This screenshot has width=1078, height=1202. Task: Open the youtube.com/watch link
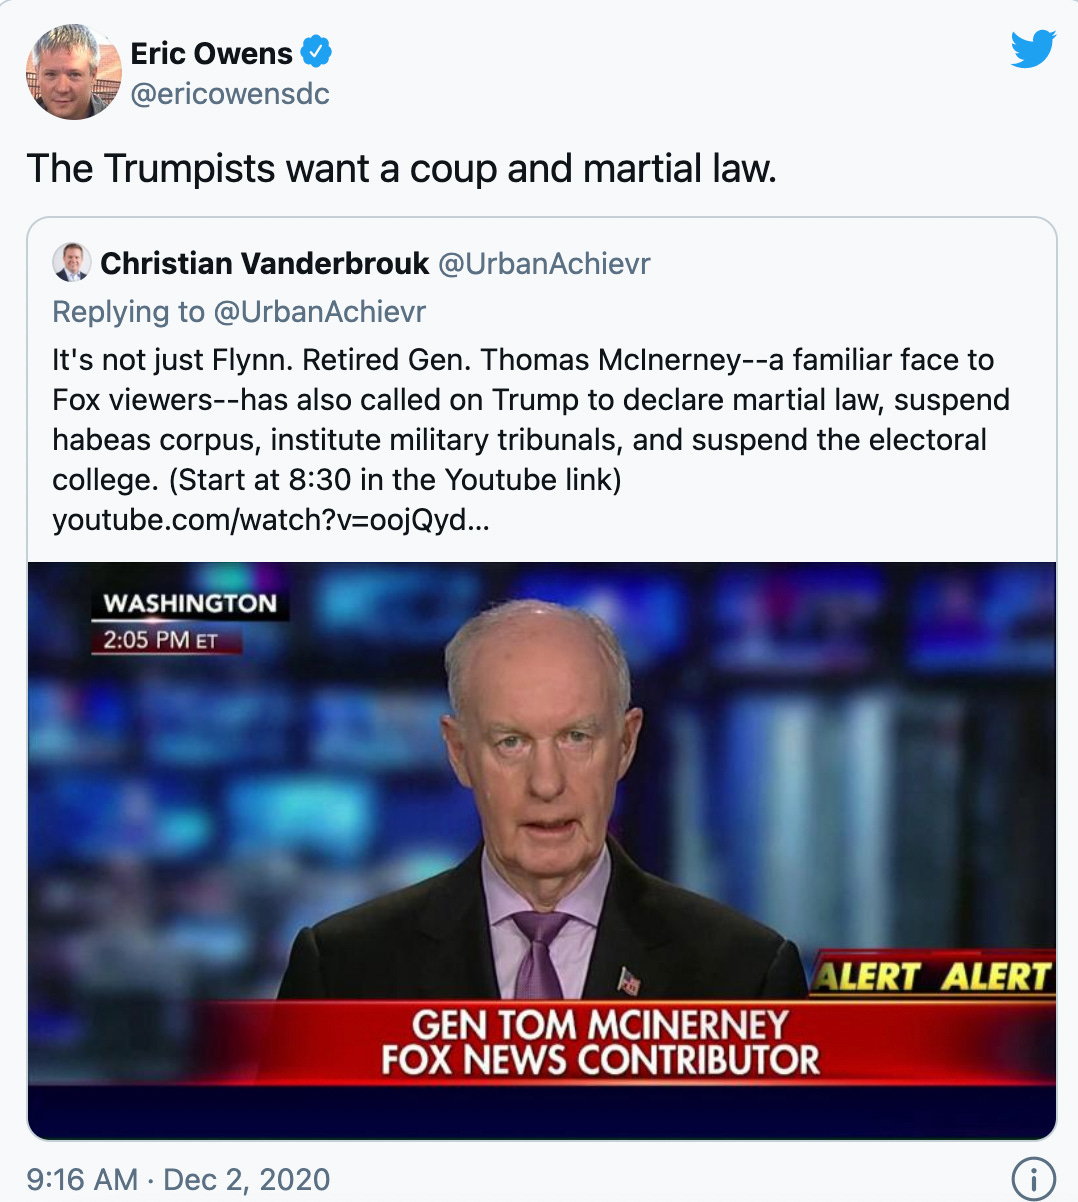[271, 520]
